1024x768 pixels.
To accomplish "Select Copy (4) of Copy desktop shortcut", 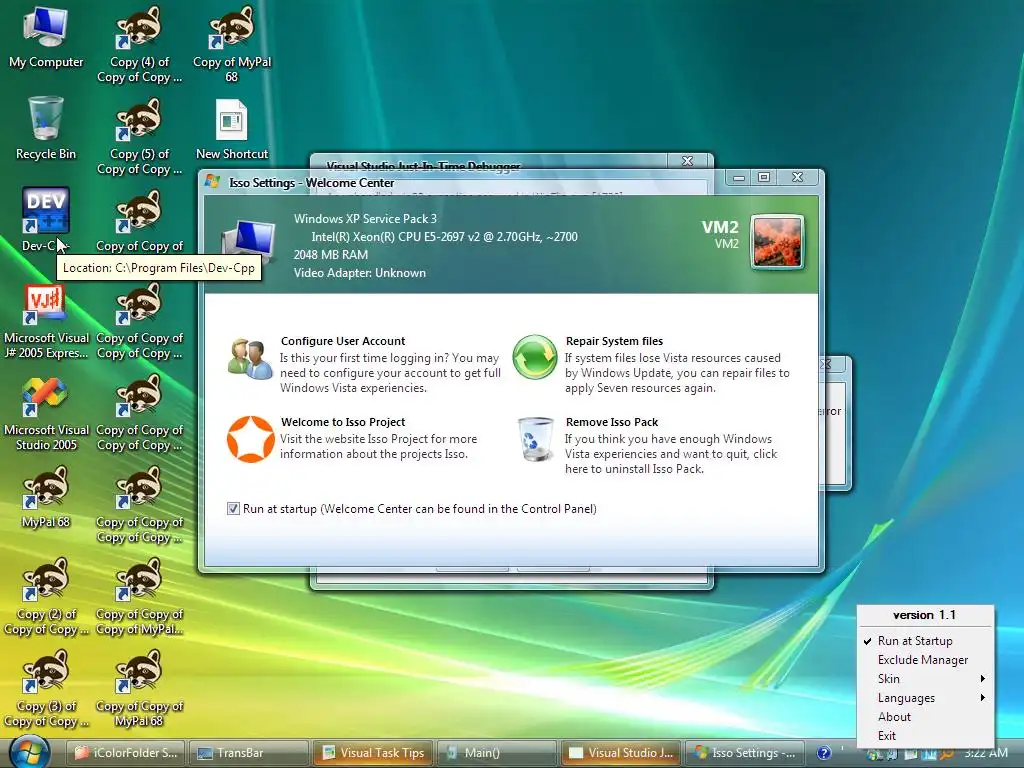I will click(x=139, y=44).
